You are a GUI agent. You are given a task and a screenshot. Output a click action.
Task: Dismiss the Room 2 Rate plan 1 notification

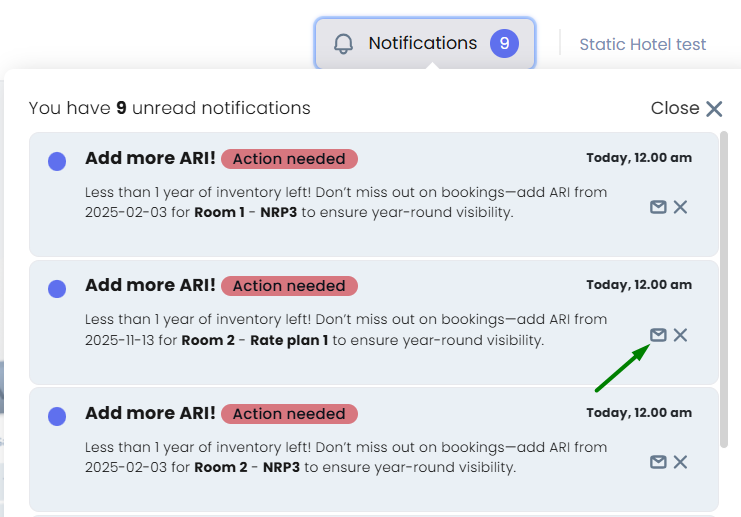tap(680, 335)
